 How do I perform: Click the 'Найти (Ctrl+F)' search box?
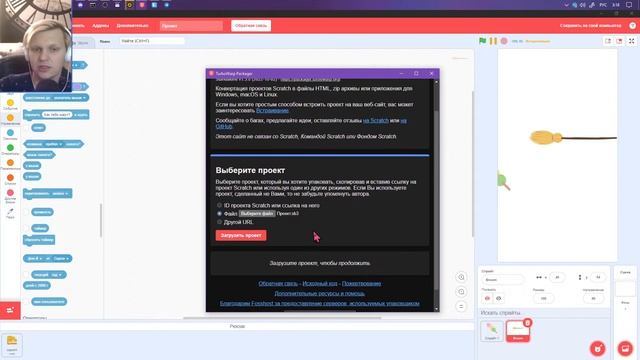152,41
